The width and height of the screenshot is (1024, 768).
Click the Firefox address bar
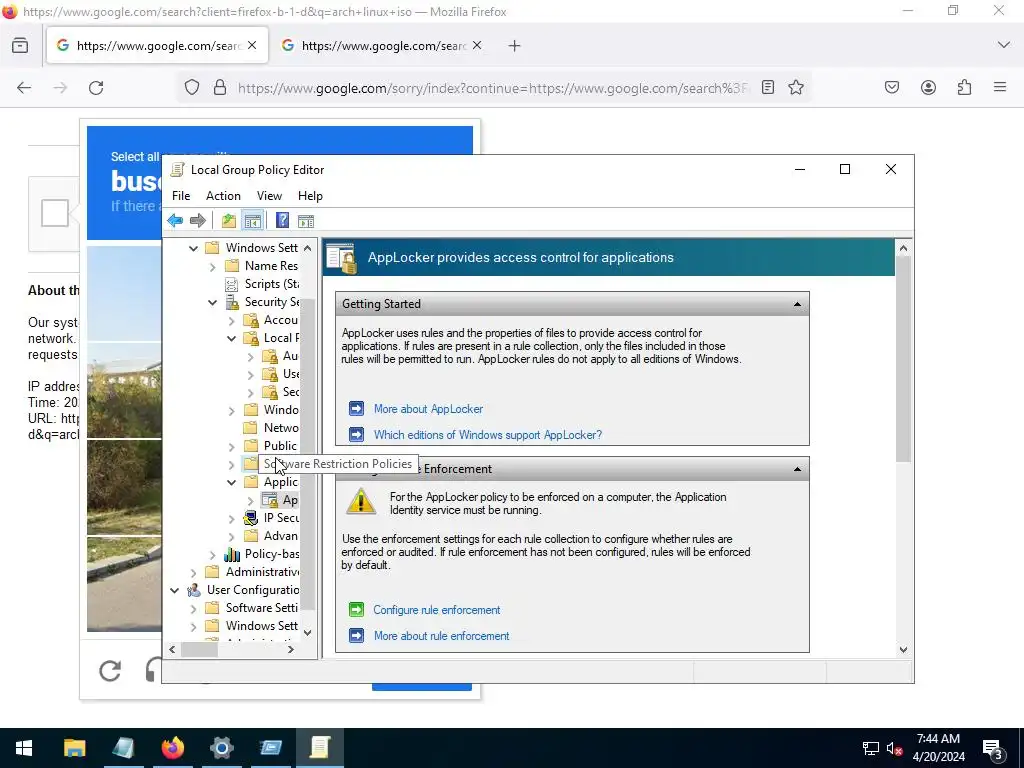click(x=493, y=88)
